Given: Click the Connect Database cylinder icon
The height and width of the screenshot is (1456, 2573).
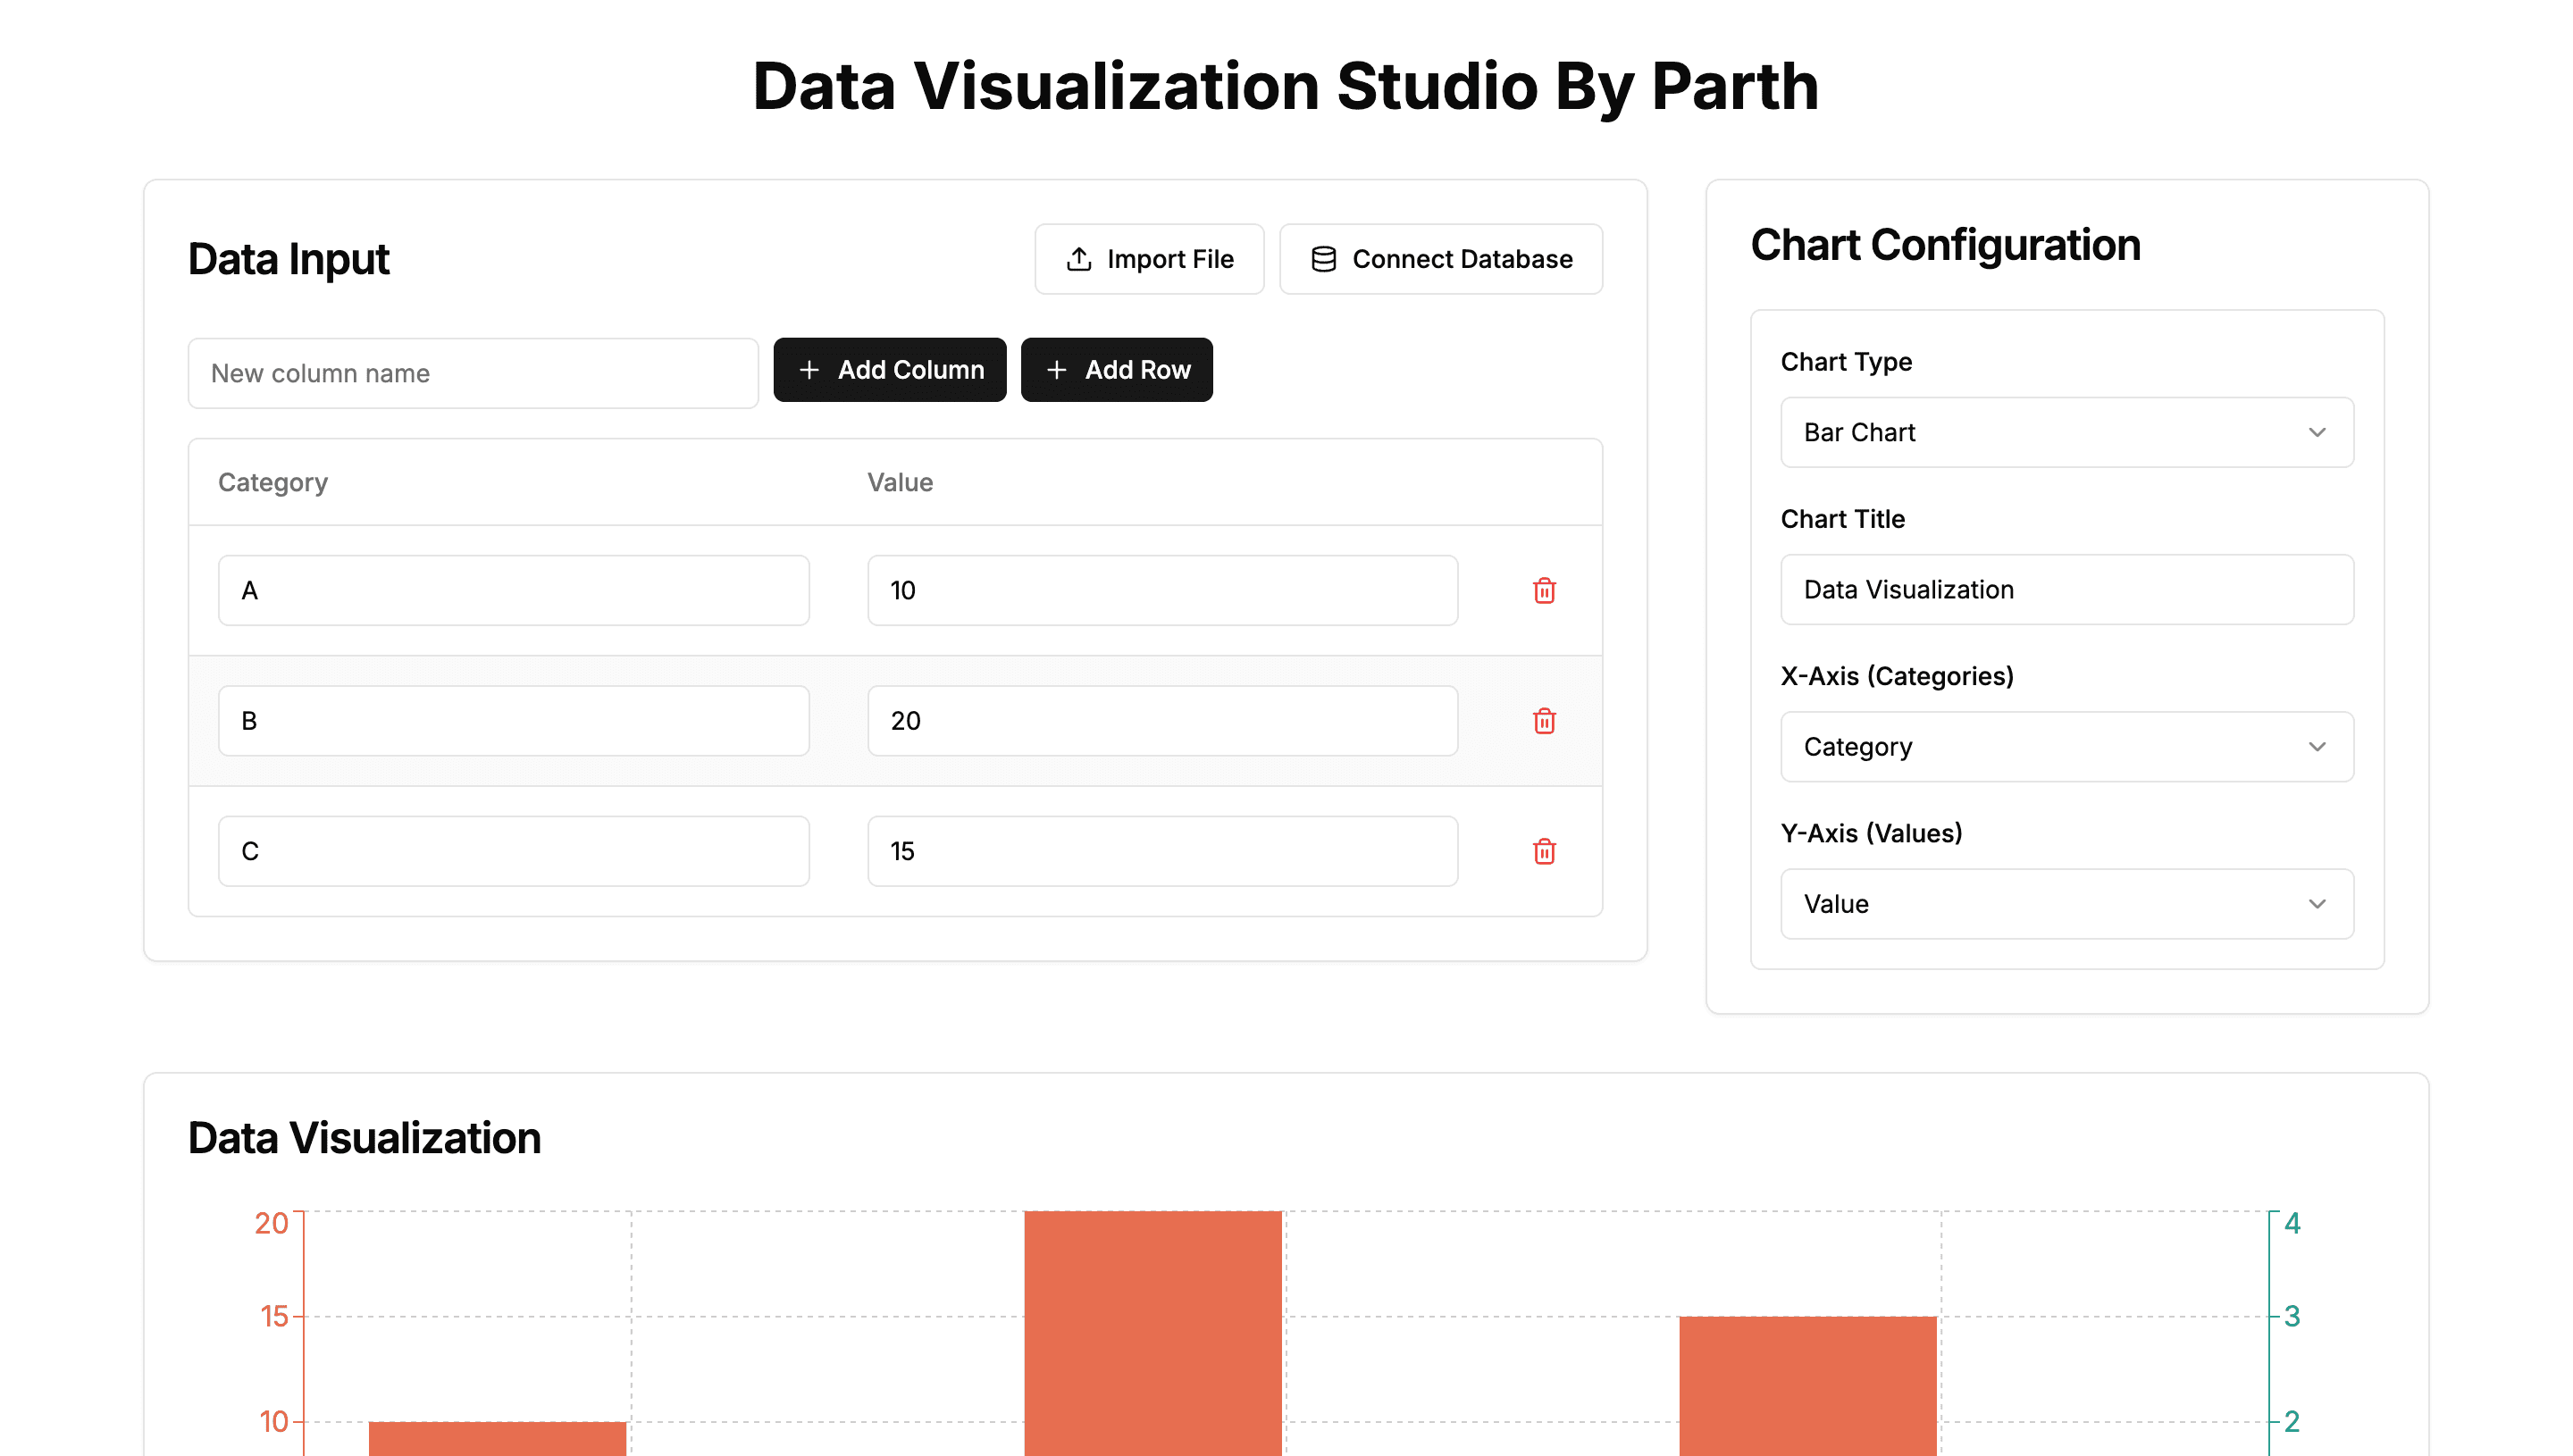Looking at the screenshot, I should (1324, 258).
